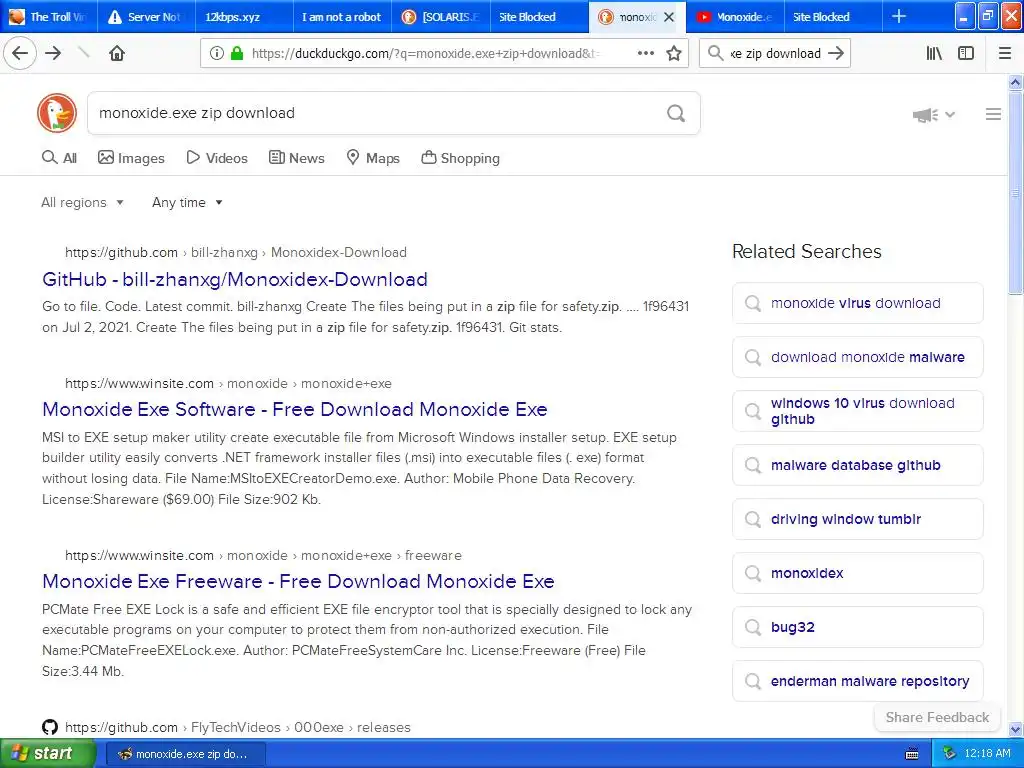Screen dimensions: 1024x768
Task: Open the browser home page icon
Action: point(117,54)
